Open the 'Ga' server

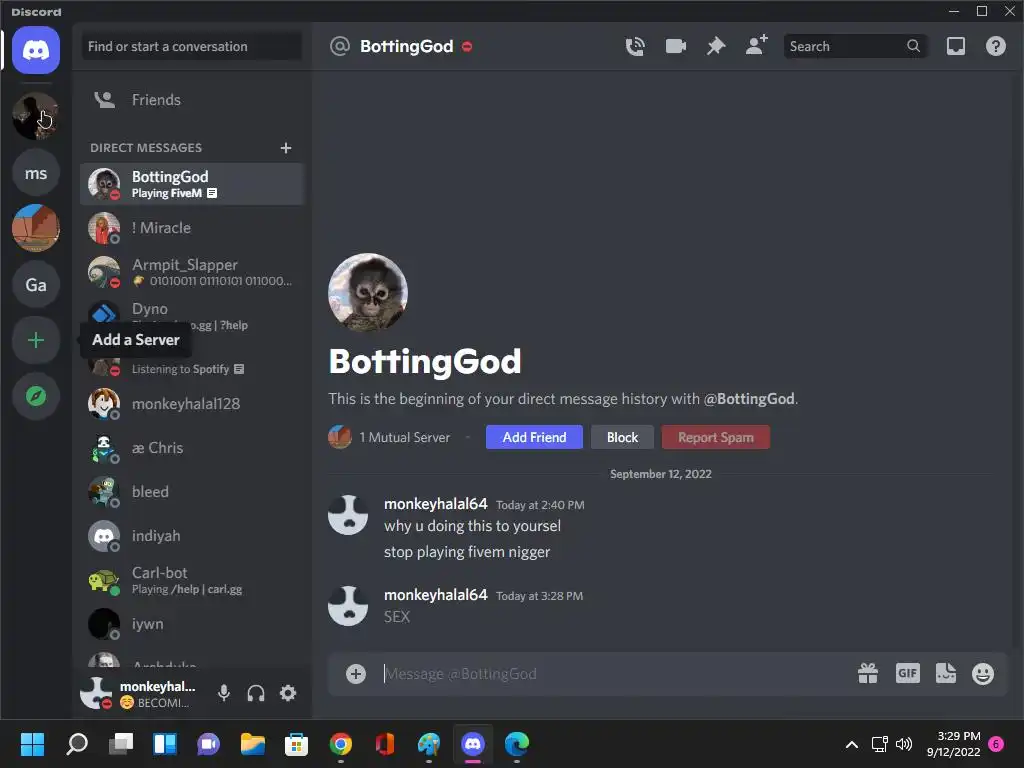[x=36, y=285]
